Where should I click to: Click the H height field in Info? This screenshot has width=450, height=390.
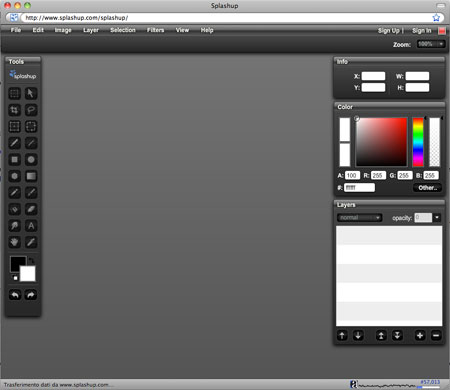click(x=417, y=88)
